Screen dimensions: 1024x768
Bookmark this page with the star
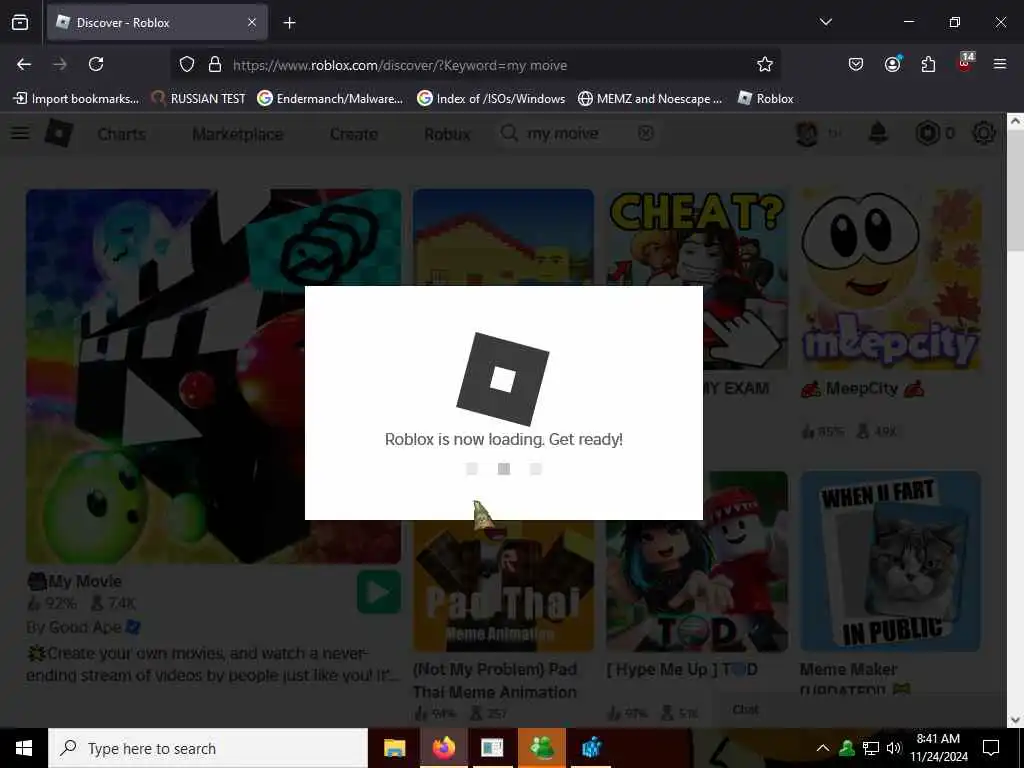coord(765,64)
